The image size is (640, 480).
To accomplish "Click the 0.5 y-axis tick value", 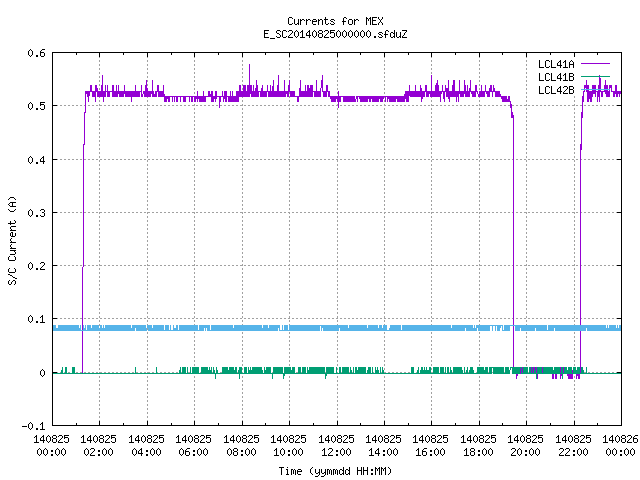I will (x=36, y=106).
